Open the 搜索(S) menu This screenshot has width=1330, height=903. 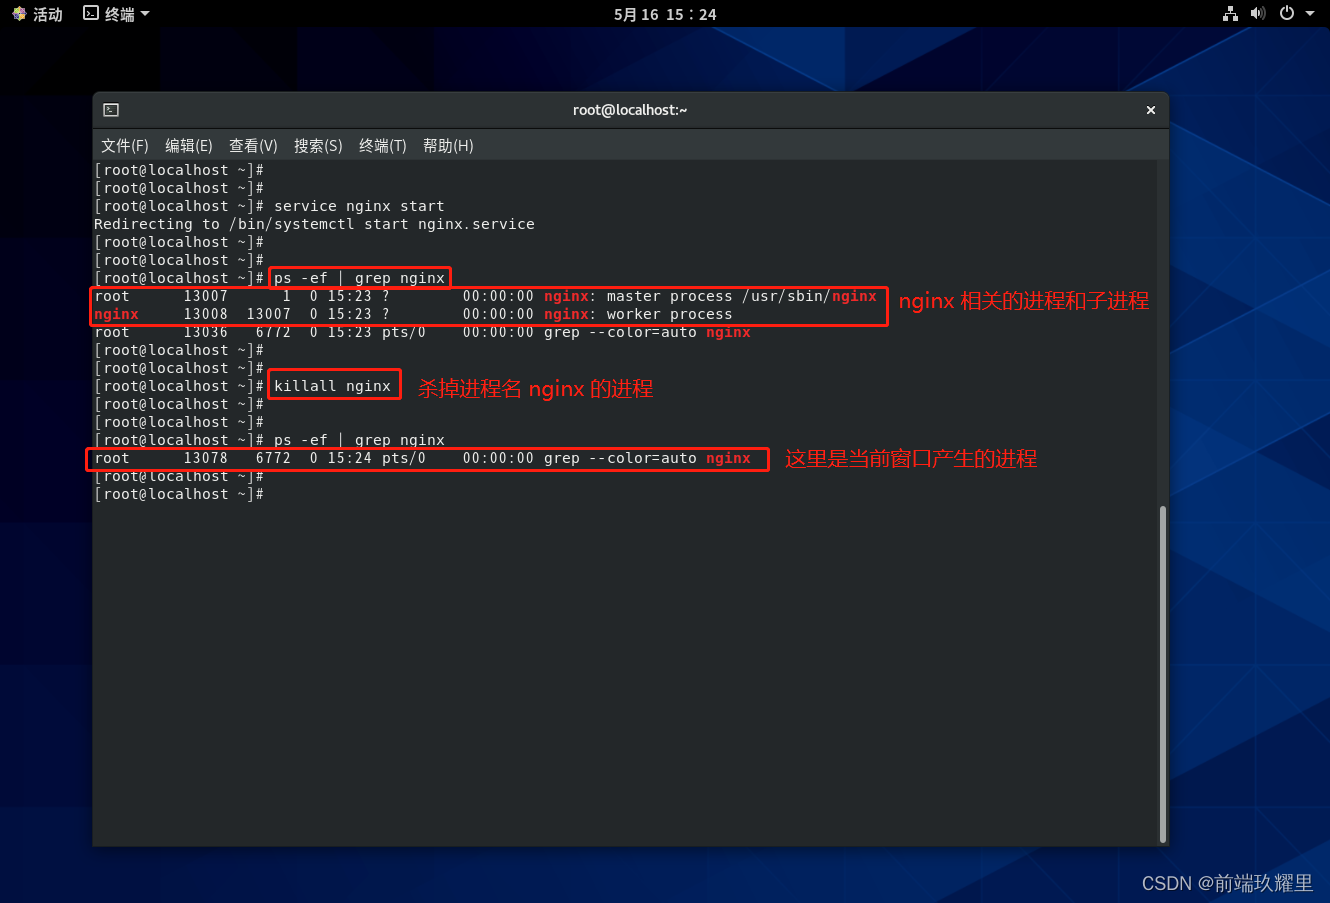tap(318, 146)
